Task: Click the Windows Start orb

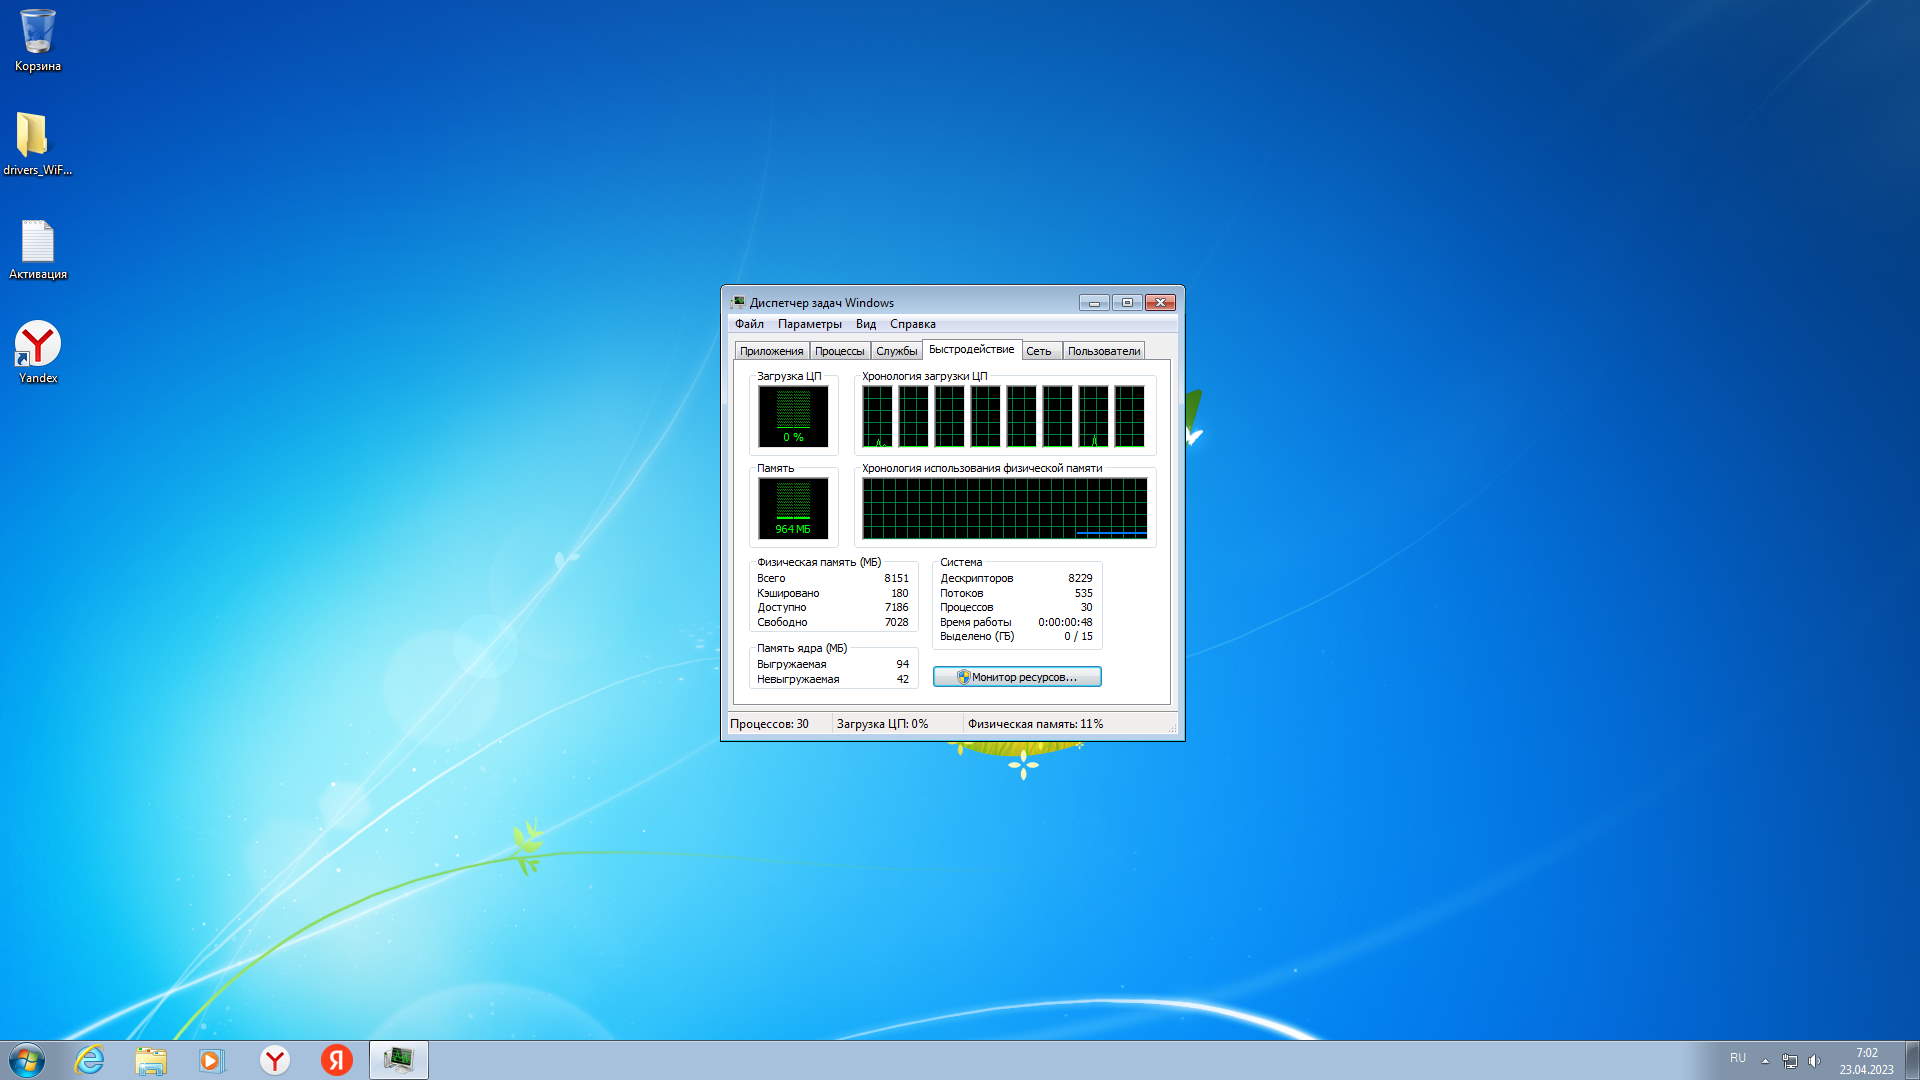Action: tap(27, 1060)
